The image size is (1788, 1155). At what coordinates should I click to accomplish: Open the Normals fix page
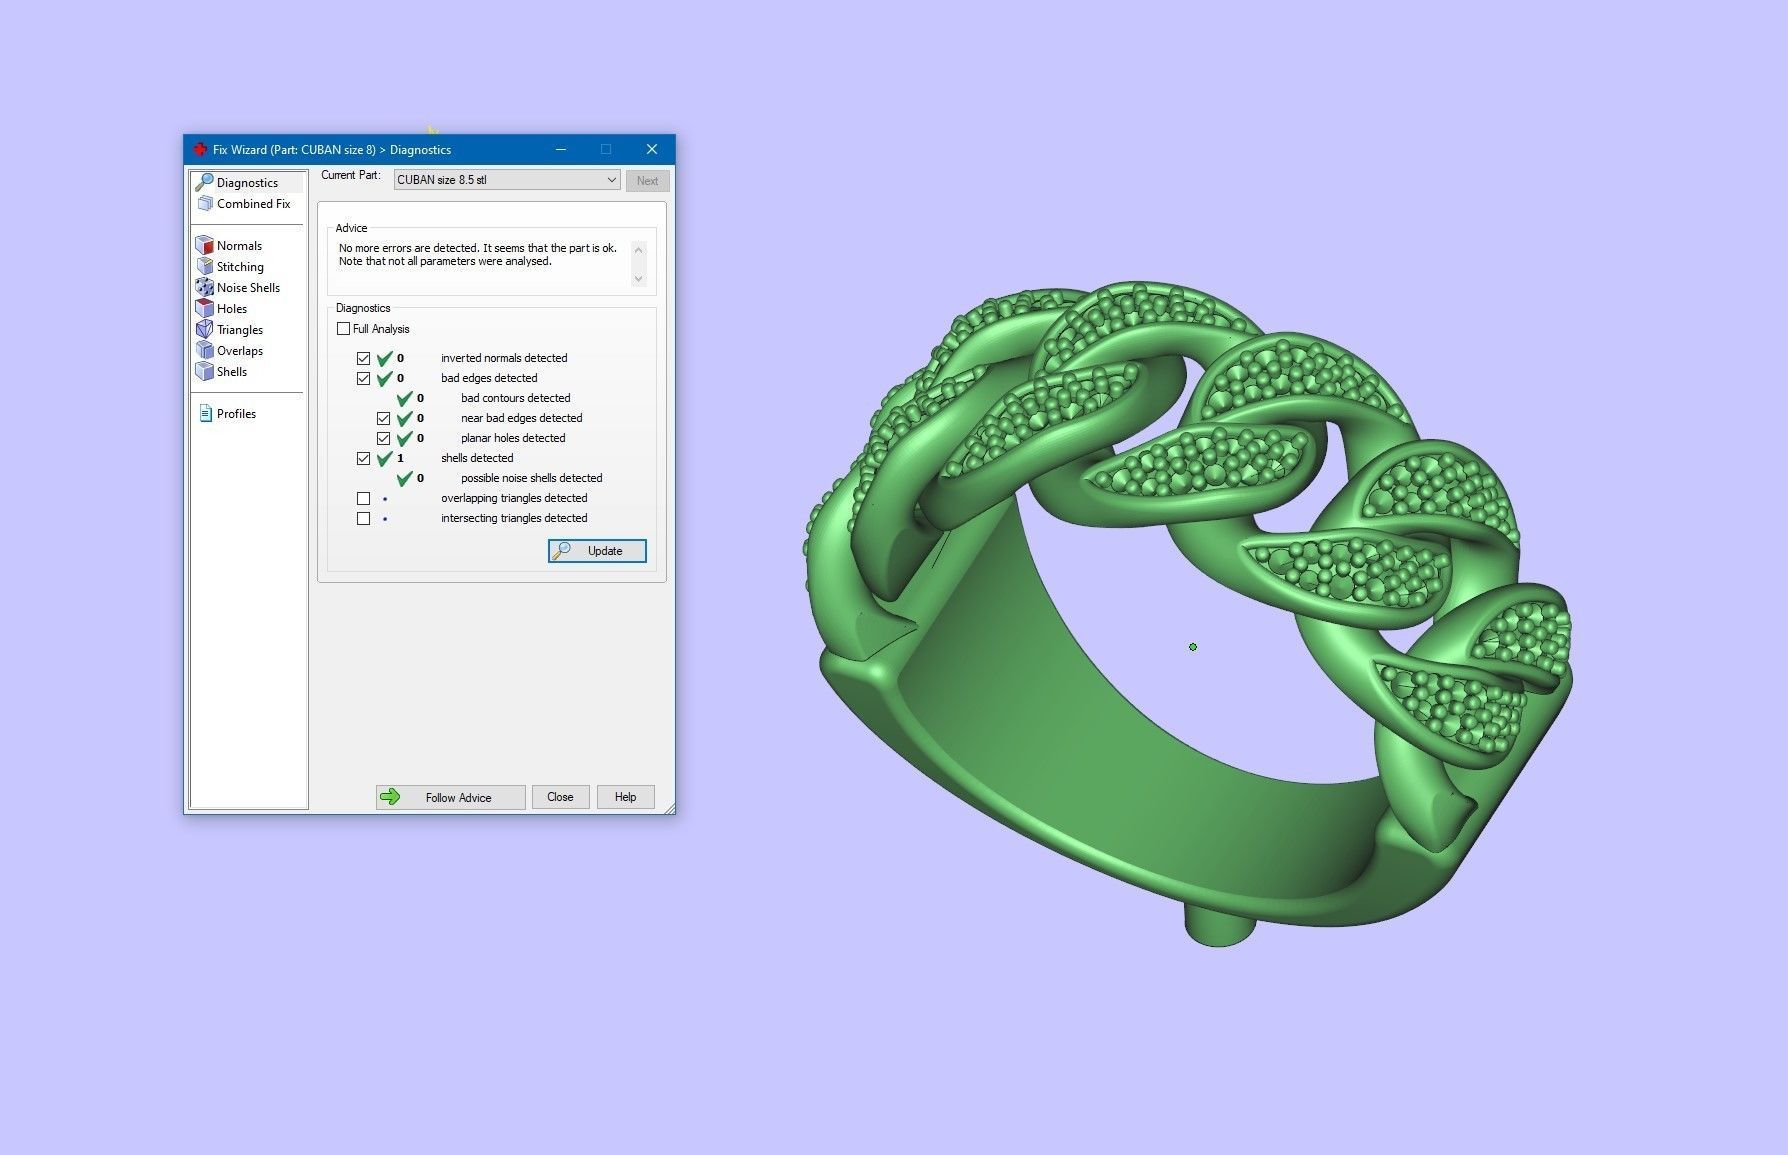(x=239, y=246)
